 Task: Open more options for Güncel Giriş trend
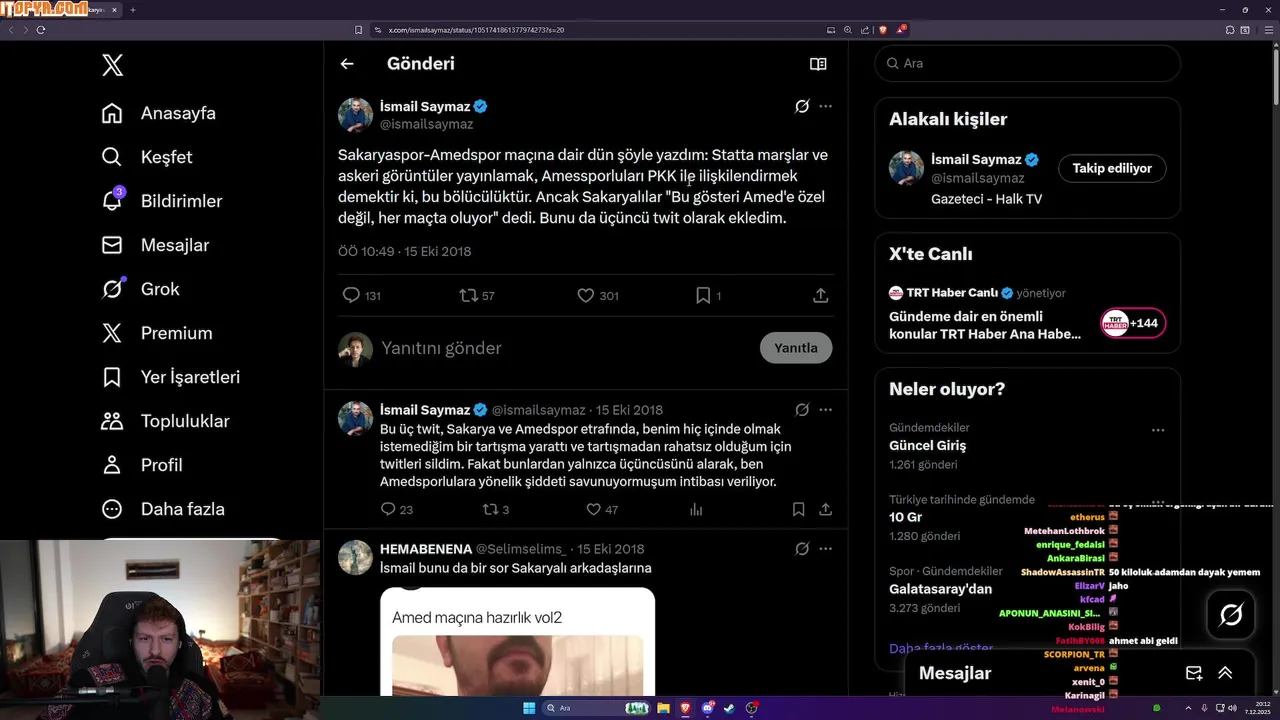1157,430
